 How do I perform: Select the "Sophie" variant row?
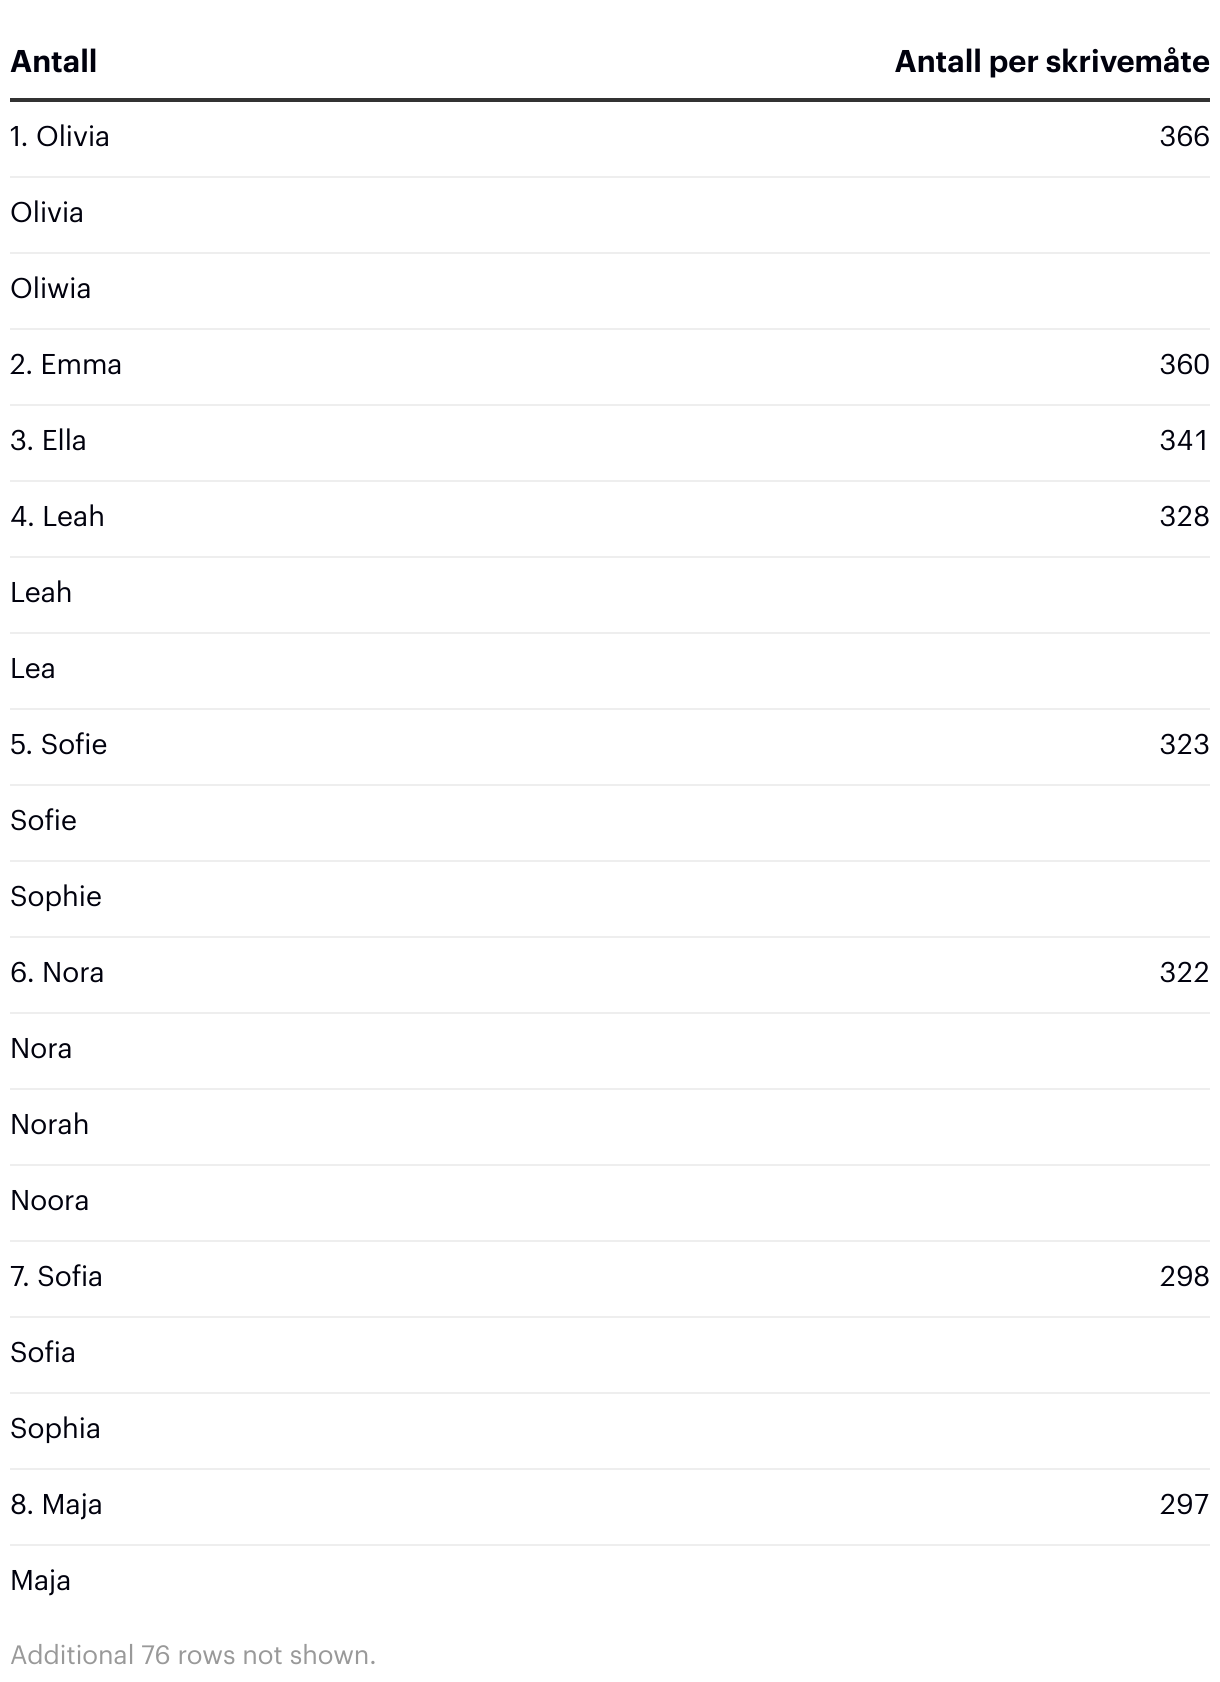click(56, 896)
